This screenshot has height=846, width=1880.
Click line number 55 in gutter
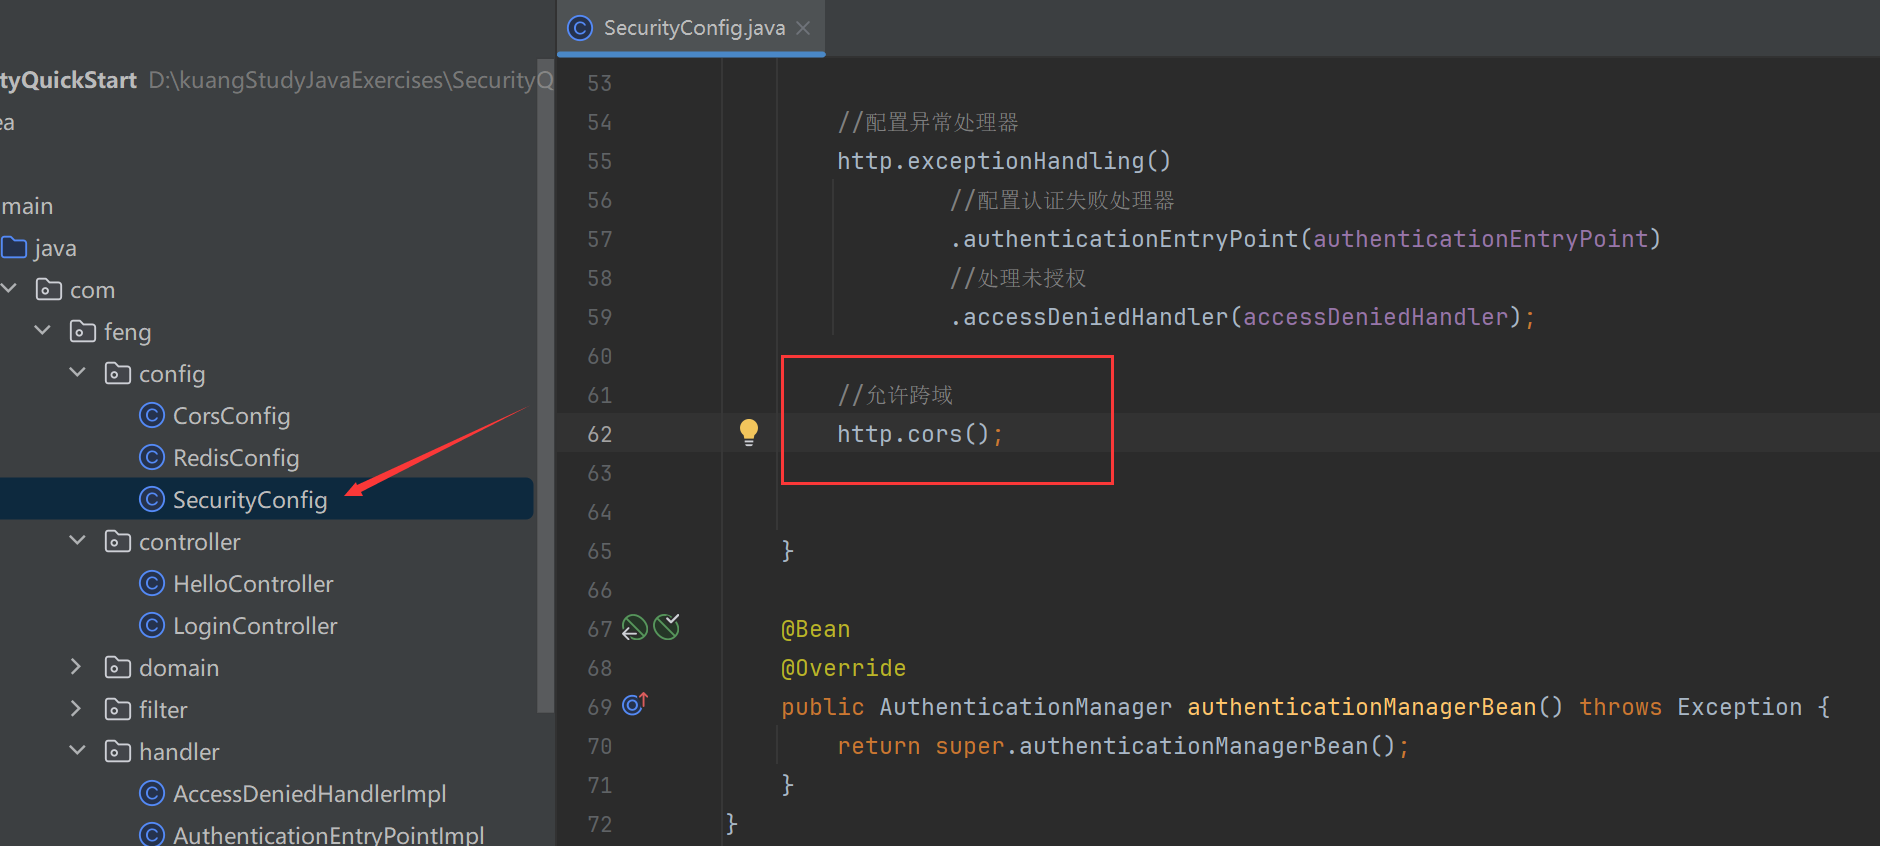tap(600, 161)
